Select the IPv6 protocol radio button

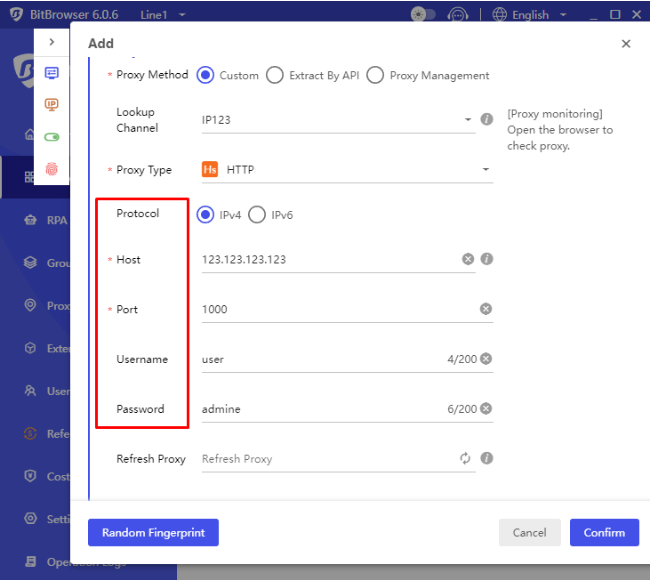coord(257,214)
